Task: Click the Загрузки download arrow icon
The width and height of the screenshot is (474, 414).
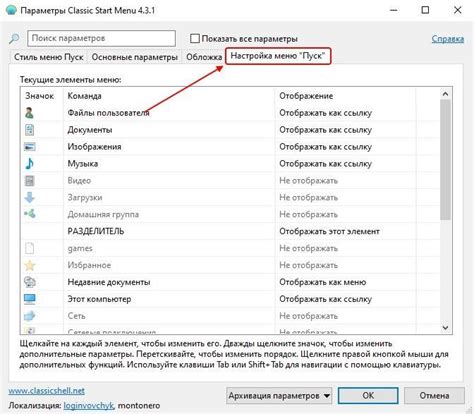Action: 29,197
